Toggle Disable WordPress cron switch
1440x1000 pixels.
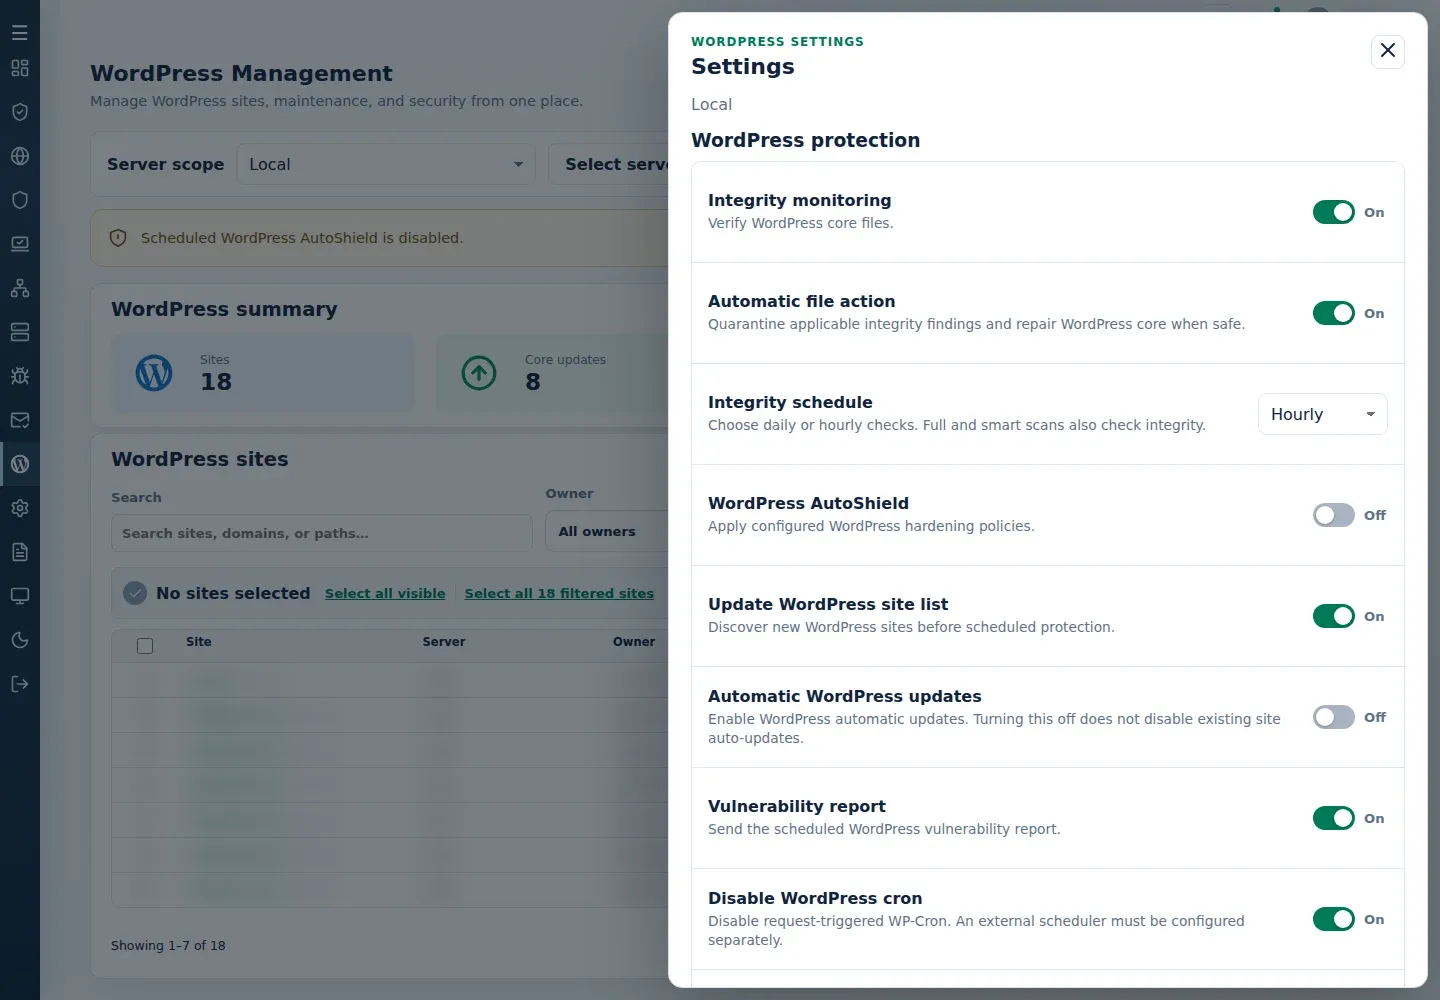(1334, 919)
